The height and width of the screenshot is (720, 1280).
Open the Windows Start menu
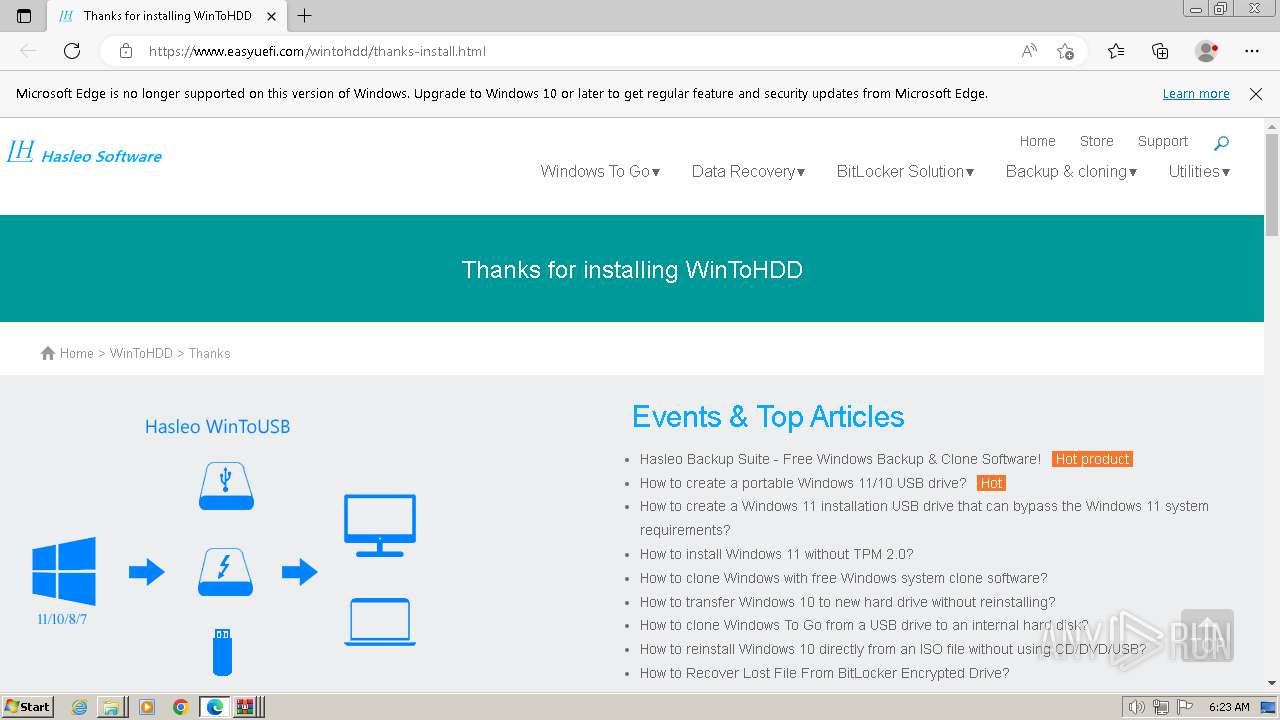tap(28, 707)
